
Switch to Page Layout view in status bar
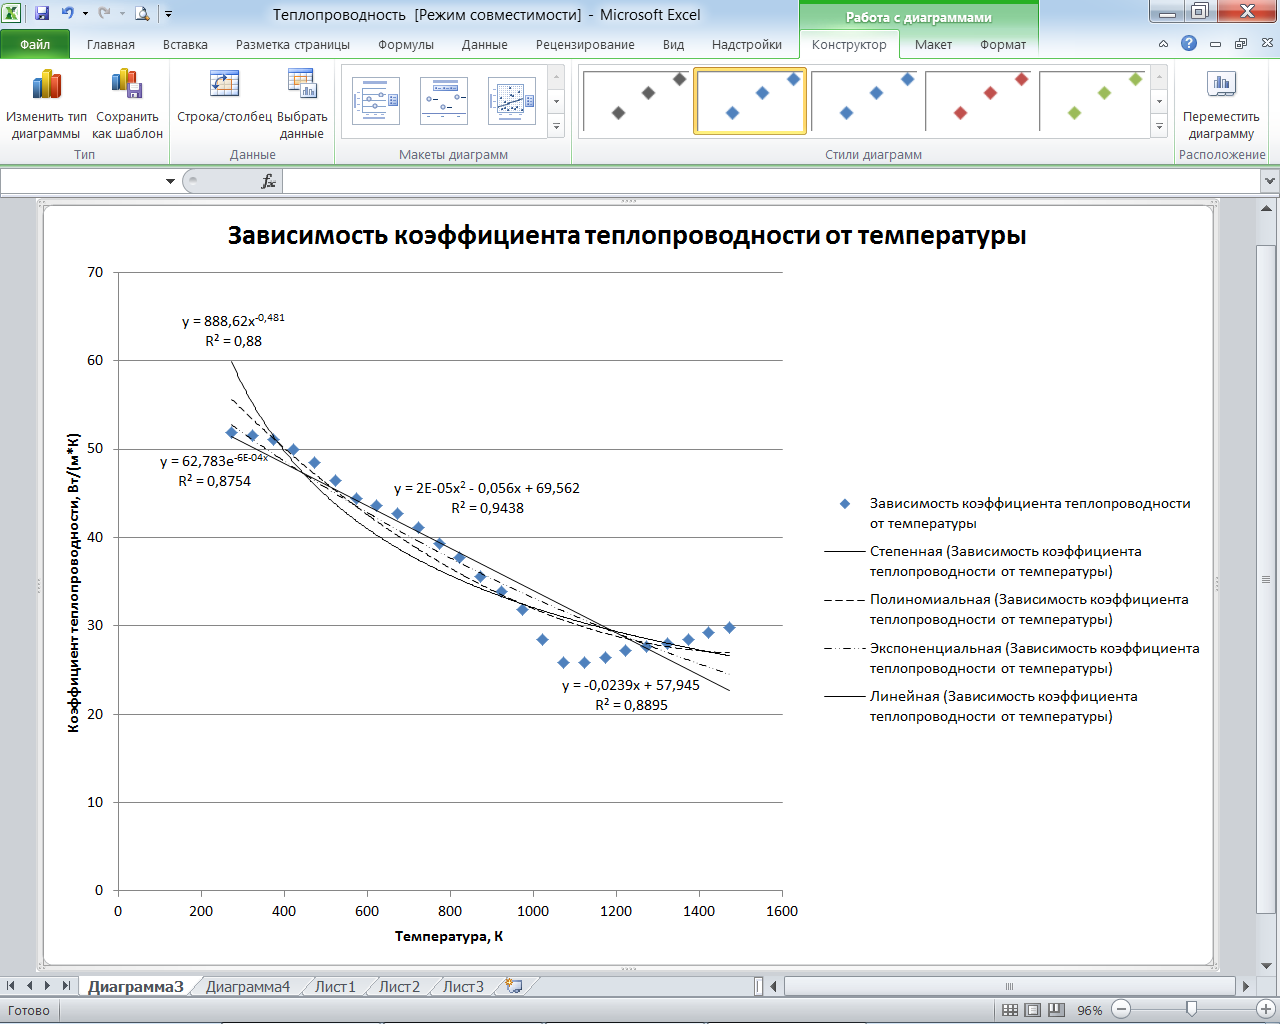(x=1033, y=1010)
